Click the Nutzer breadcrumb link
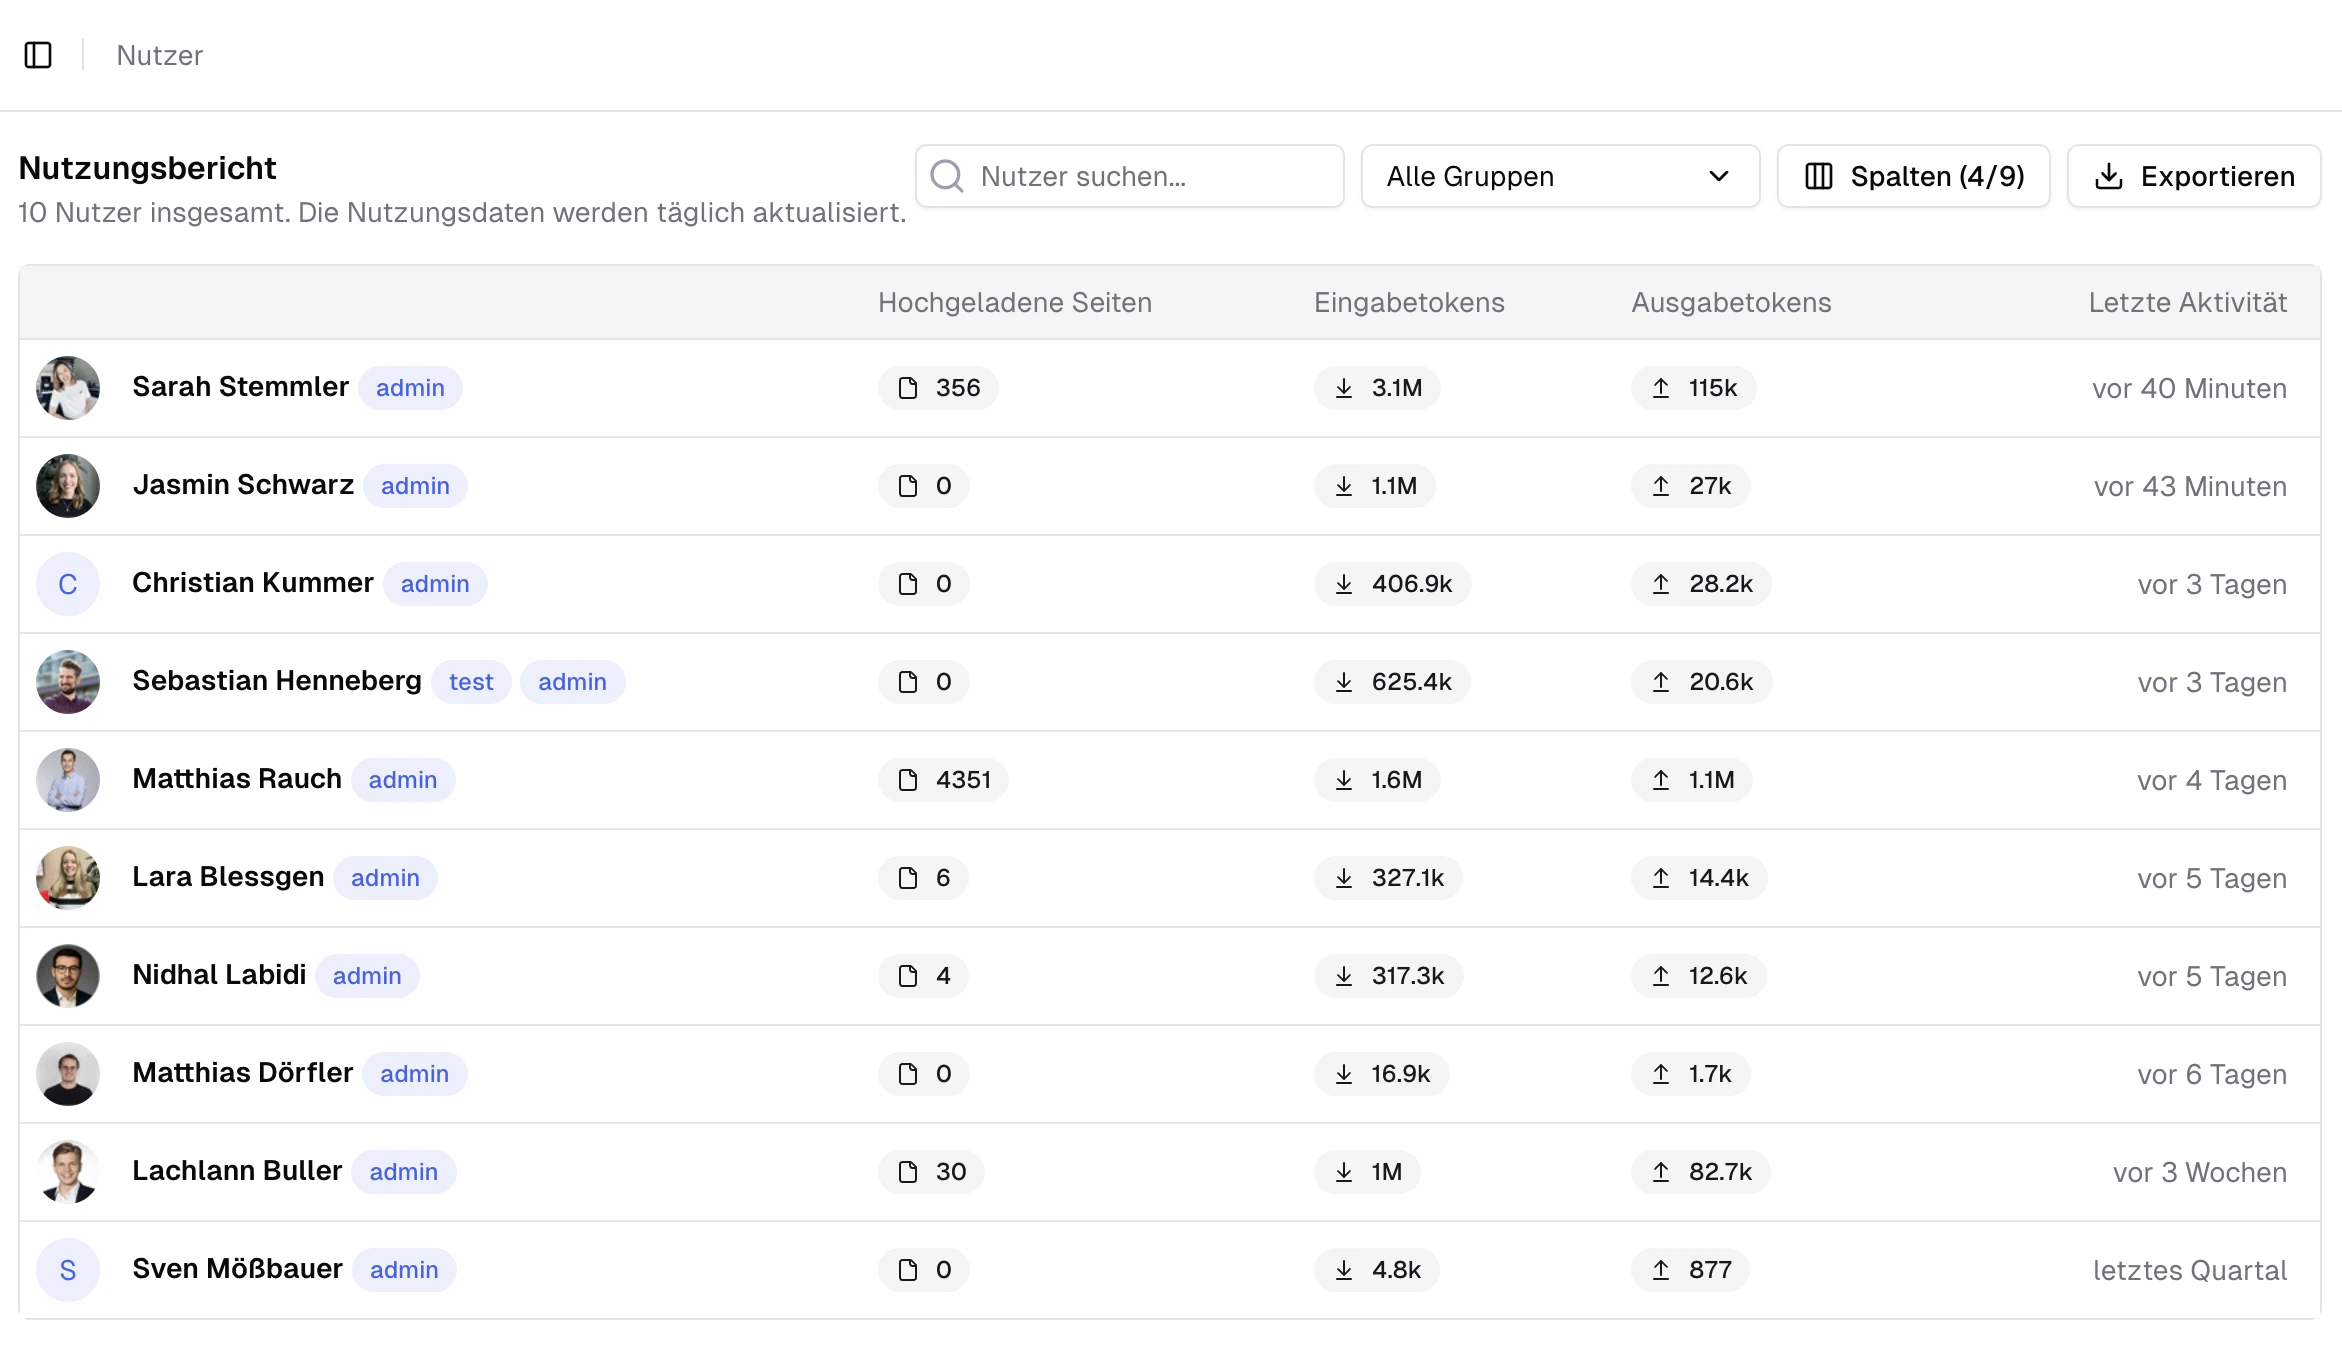 pos(159,55)
